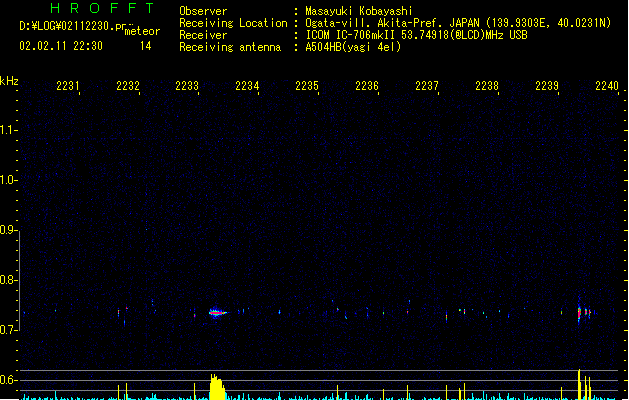Click the Receiving Location label

(233, 23)
